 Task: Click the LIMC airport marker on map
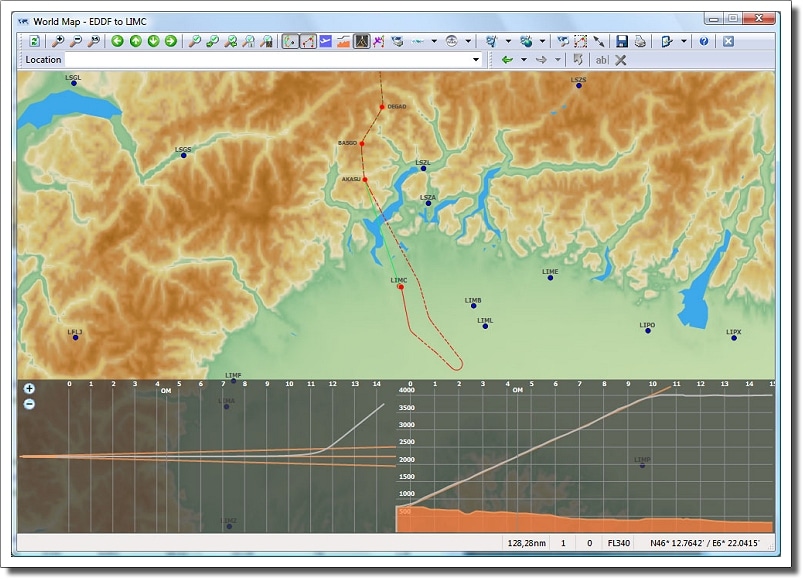coord(399,286)
